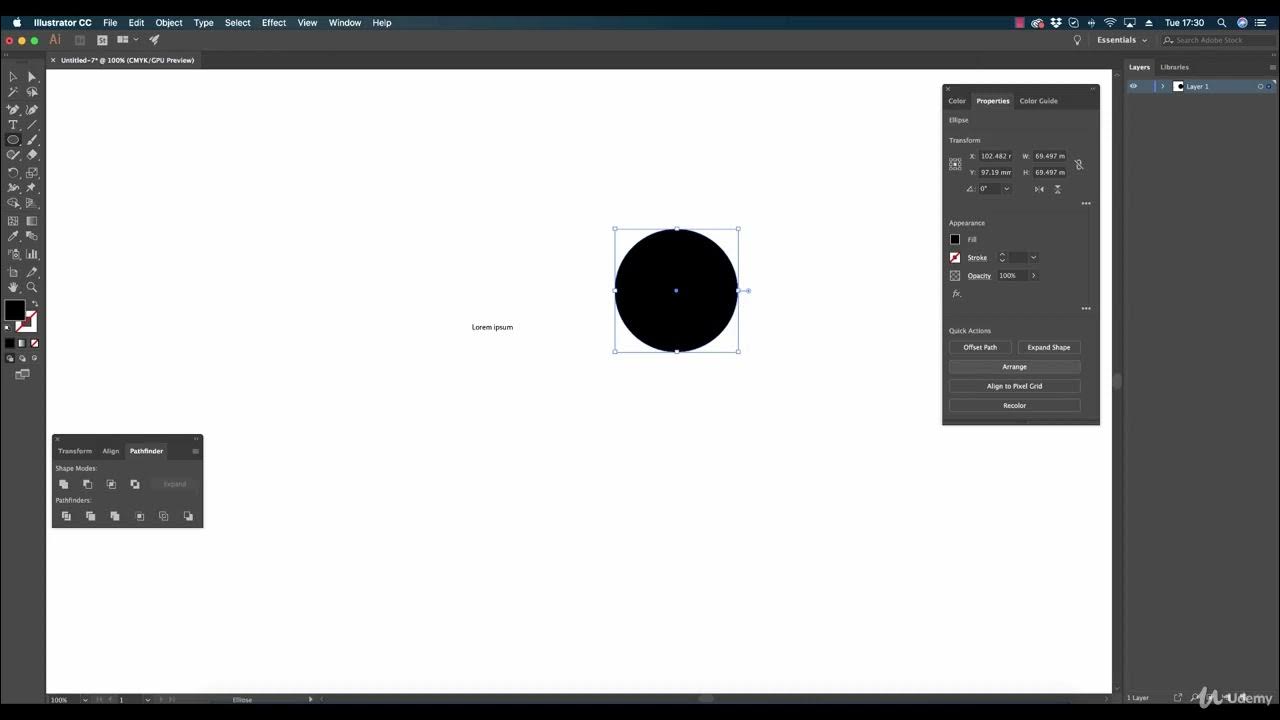Open the Essentials workspace switcher
Viewport: 1280px width, 720px height.
[1121, 40]
